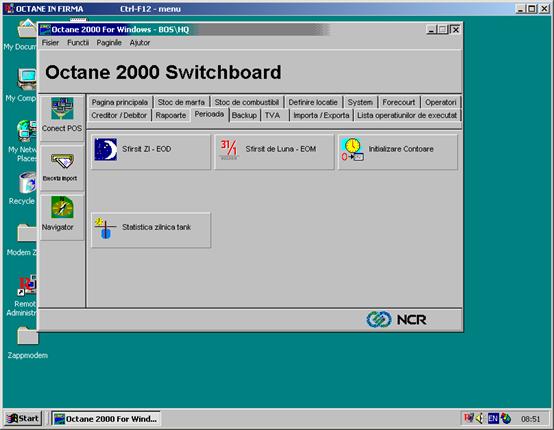The width and height of the screenshot is (554, 430).
Task: Click the Start button
Action: point(23,418)
